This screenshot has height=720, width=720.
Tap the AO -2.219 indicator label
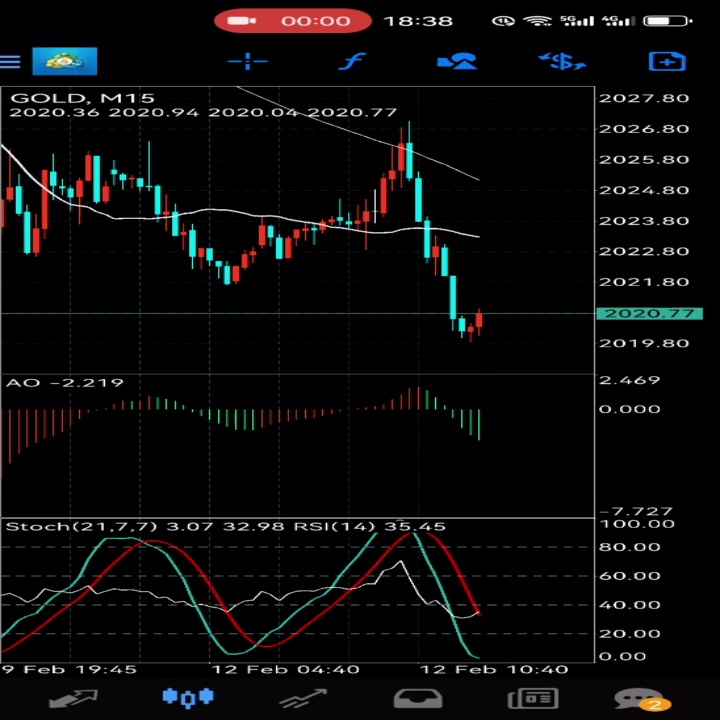click(x=65, y=382)
